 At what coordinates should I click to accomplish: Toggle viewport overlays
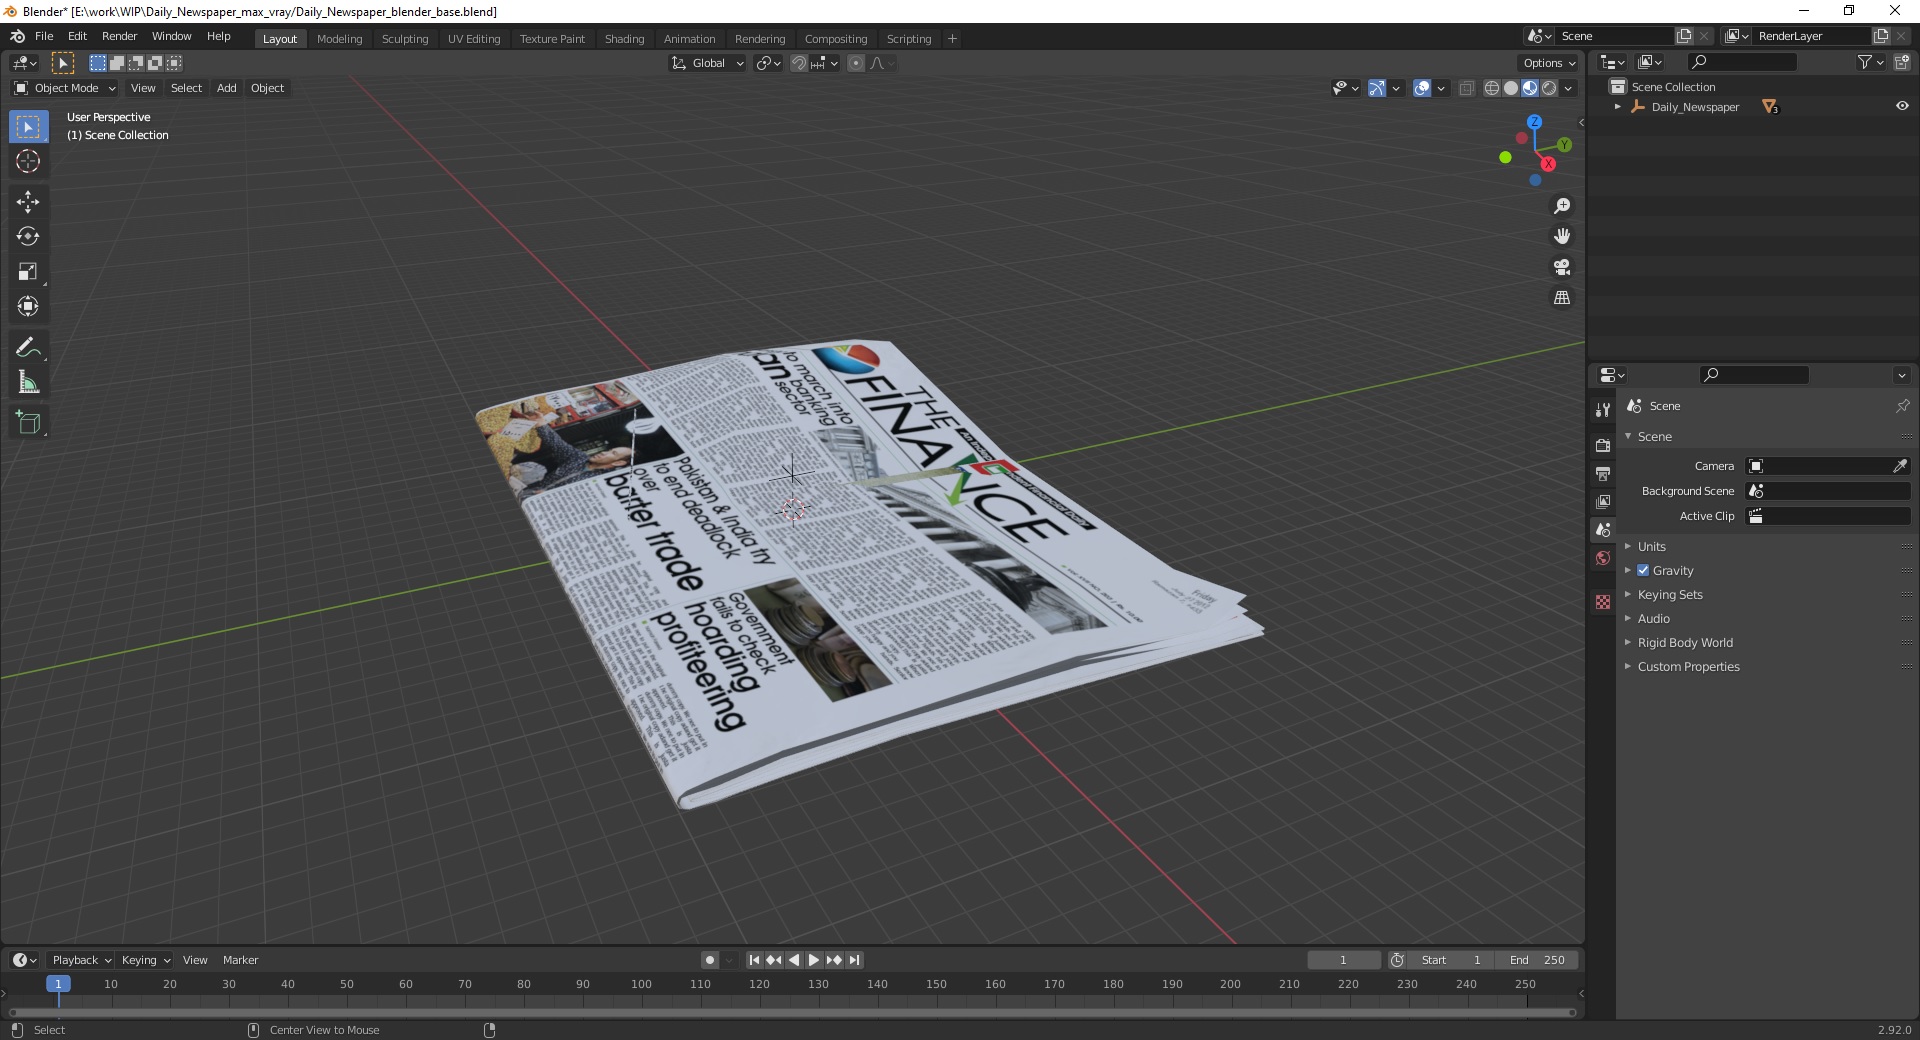pos(1422,88)
